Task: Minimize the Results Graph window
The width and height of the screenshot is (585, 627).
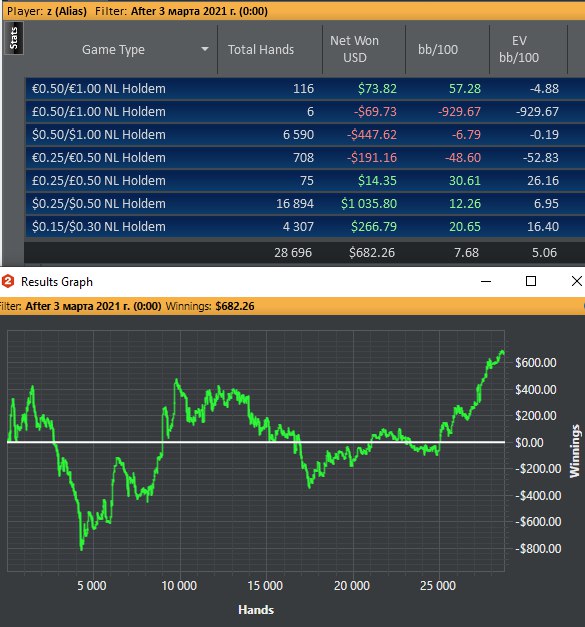Action: 486,281
